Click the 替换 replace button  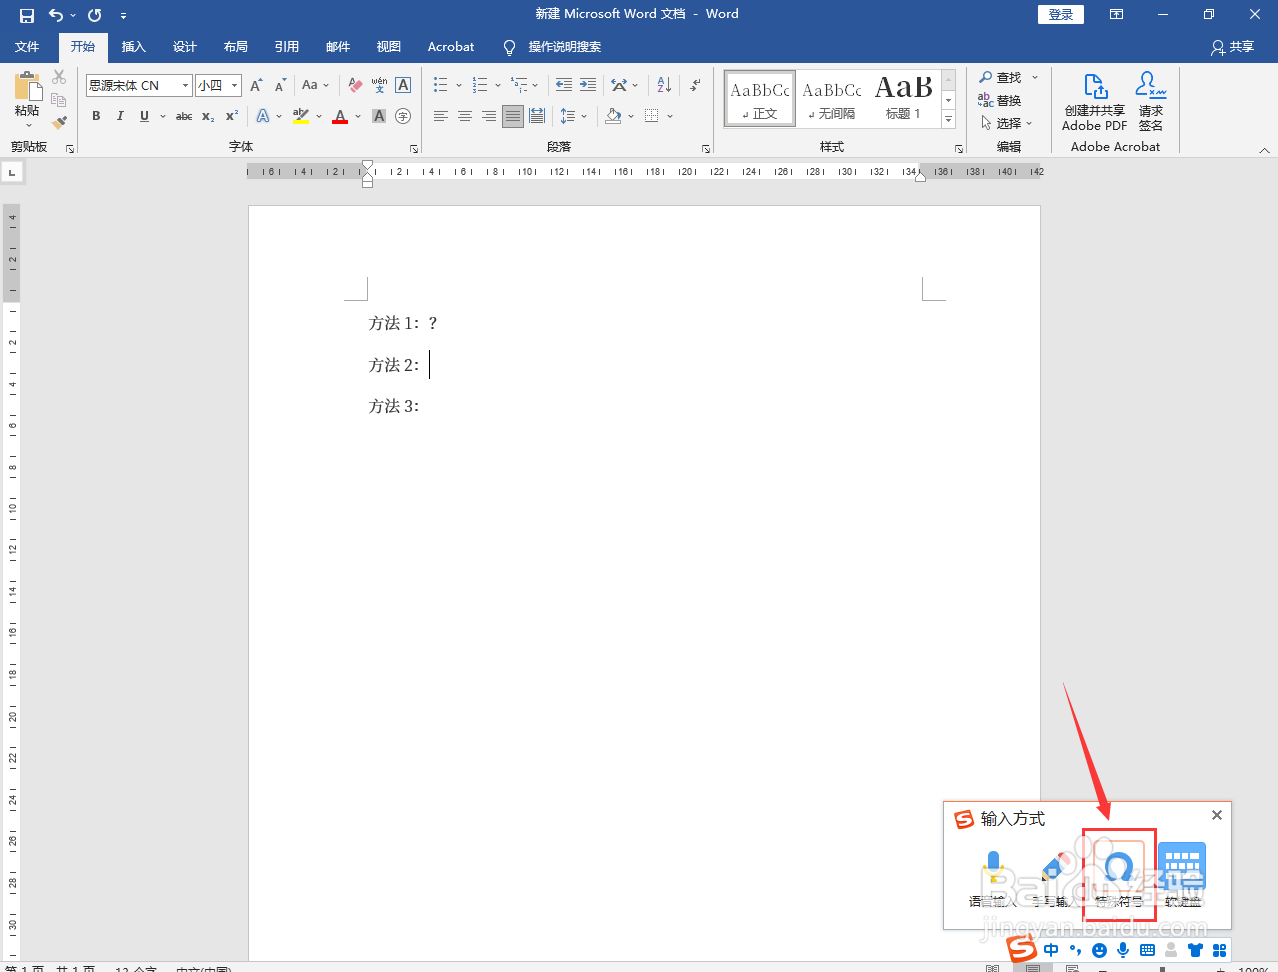coord(1000,100)
